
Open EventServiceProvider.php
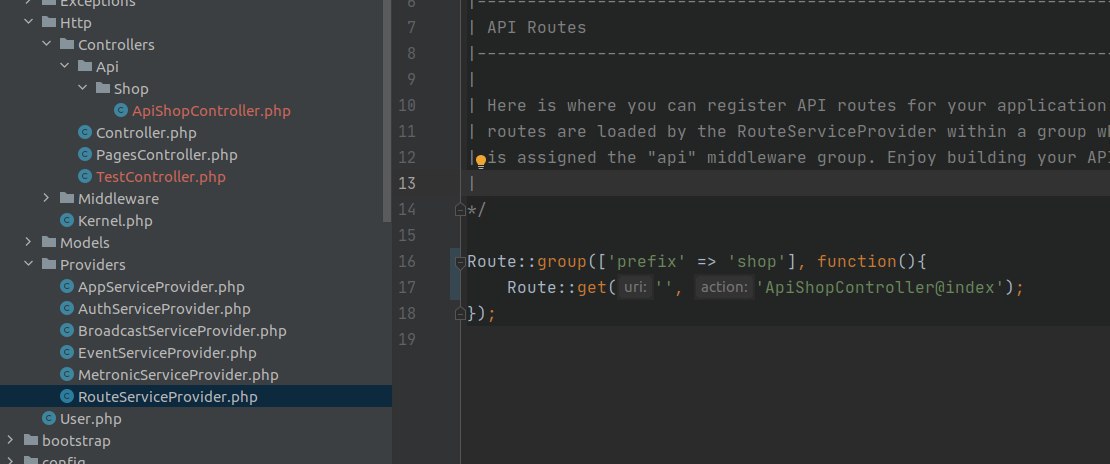(x=167, y=352)
